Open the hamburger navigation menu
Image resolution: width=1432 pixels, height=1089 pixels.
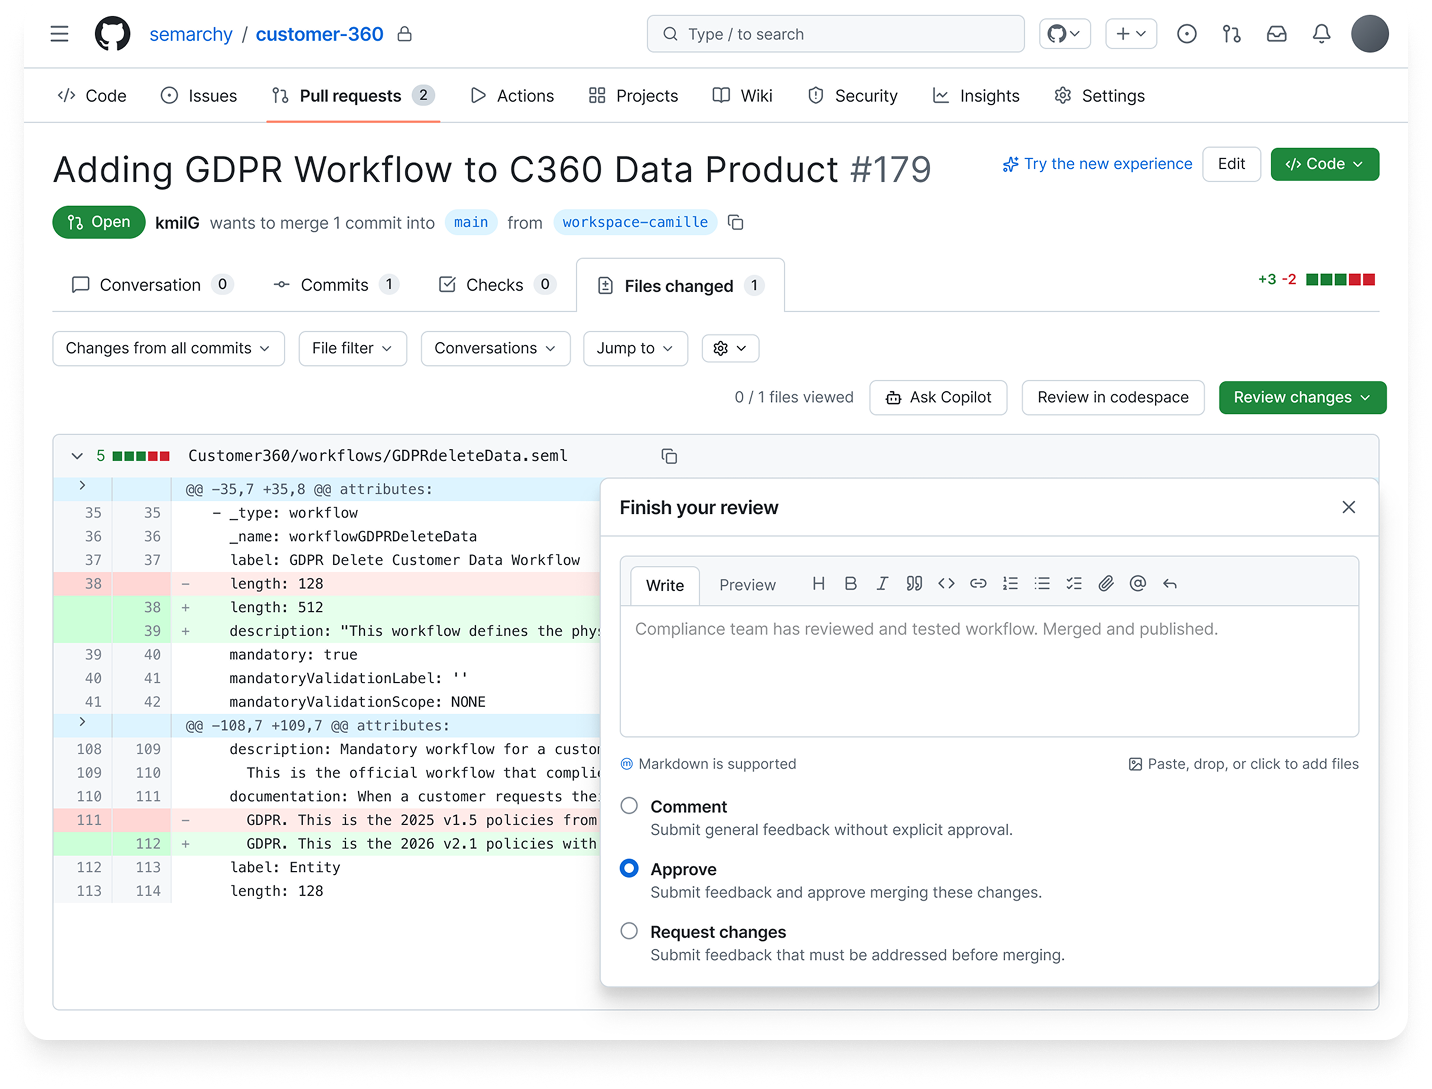coord(60,34)
